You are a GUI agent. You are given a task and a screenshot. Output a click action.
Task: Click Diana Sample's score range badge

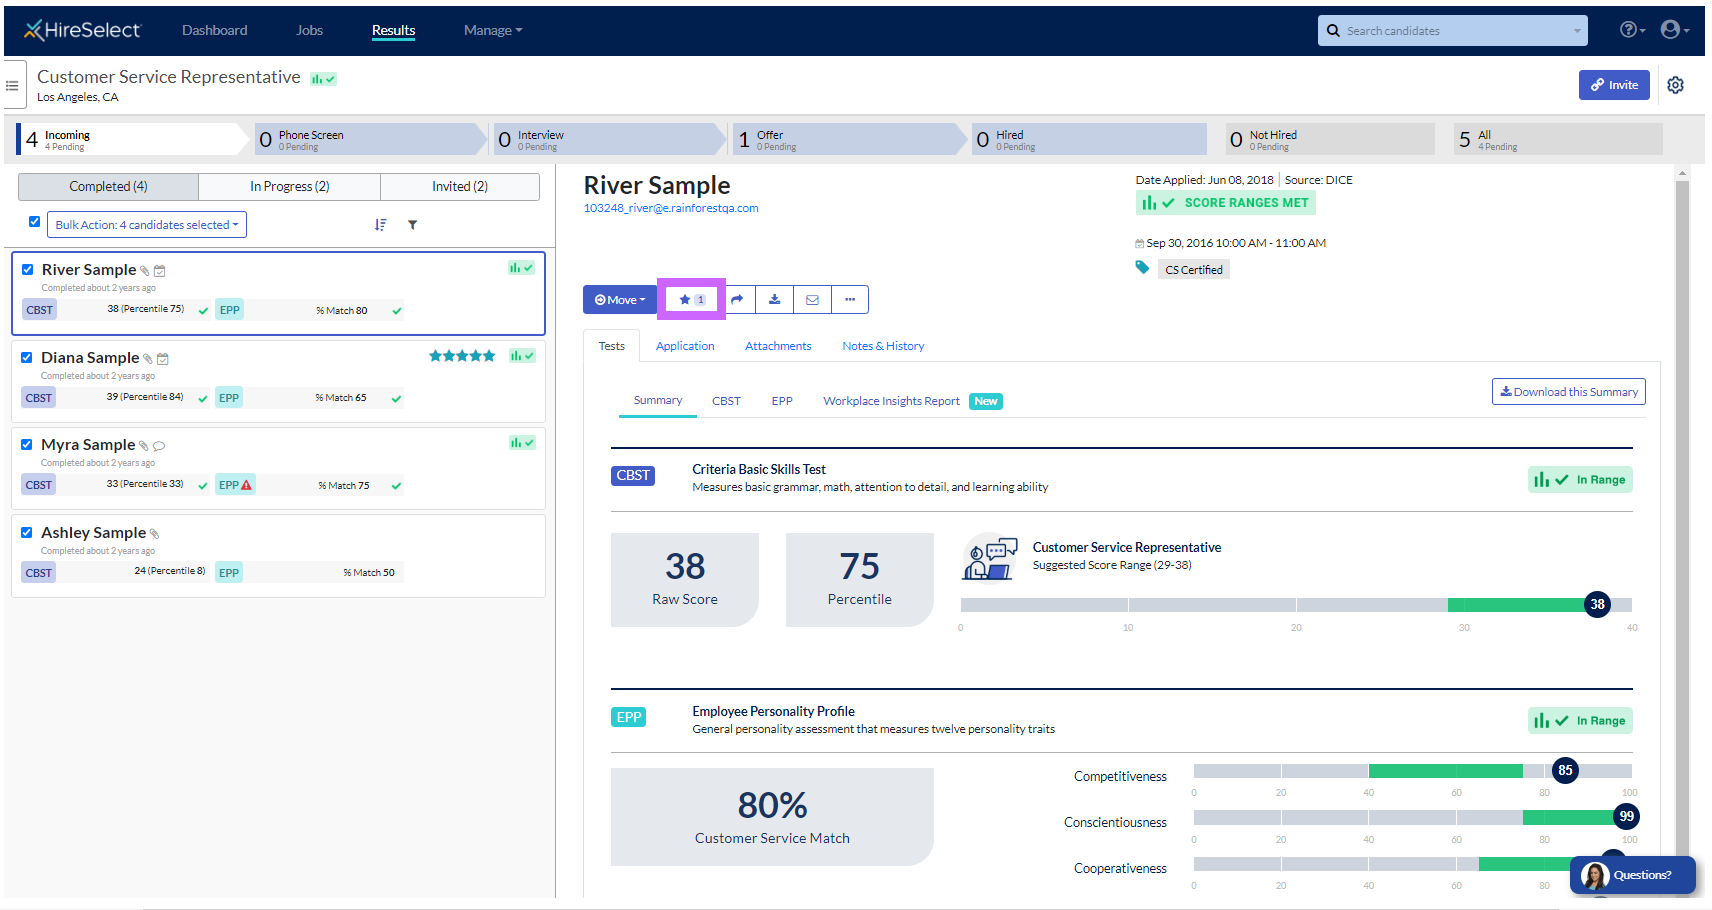[522, 355]
